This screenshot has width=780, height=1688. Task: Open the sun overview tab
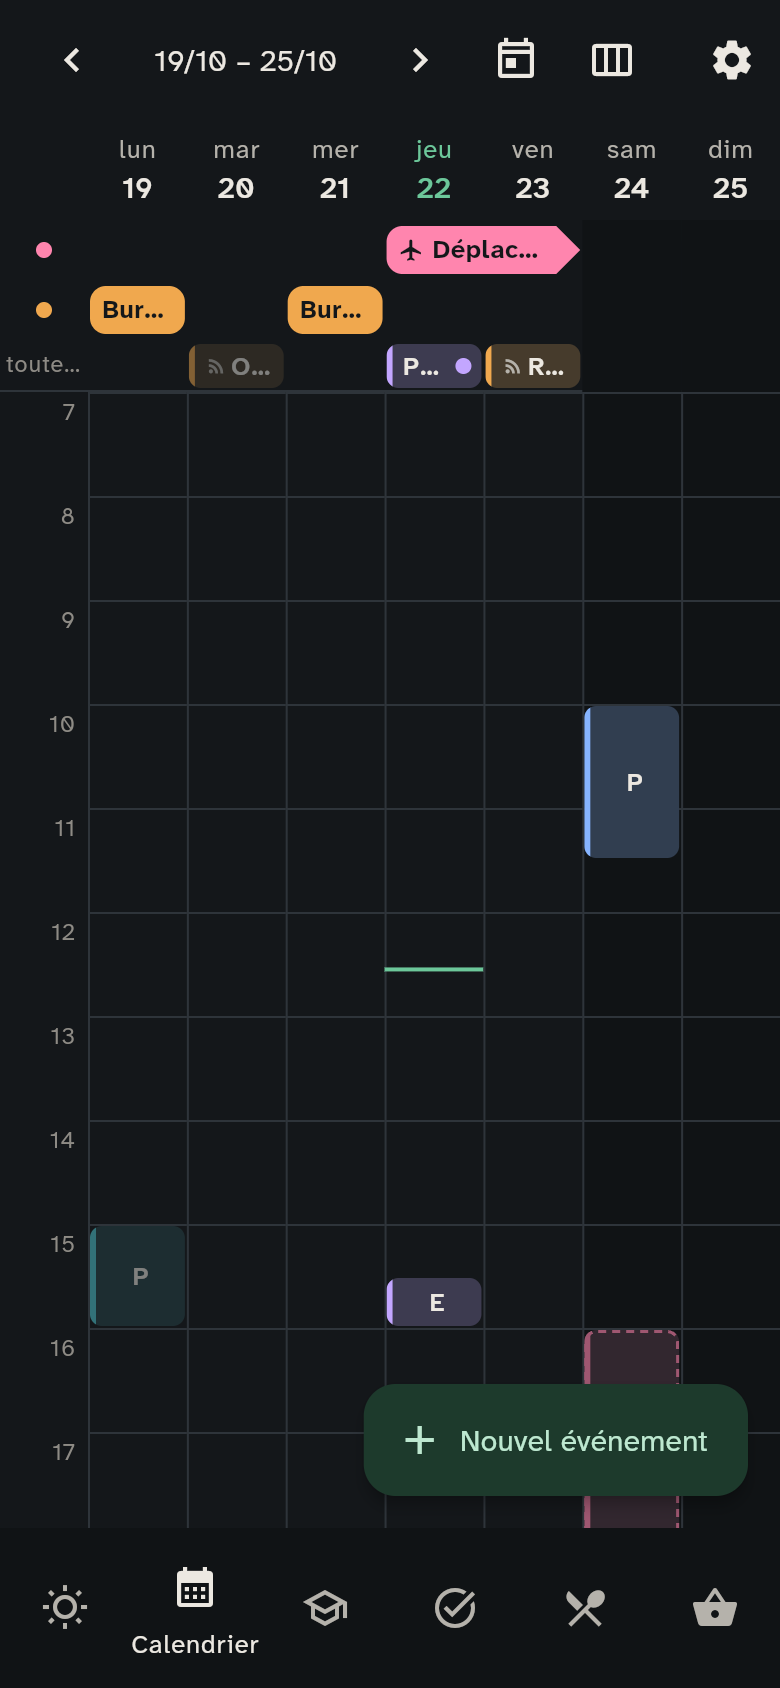[65, 1608]
